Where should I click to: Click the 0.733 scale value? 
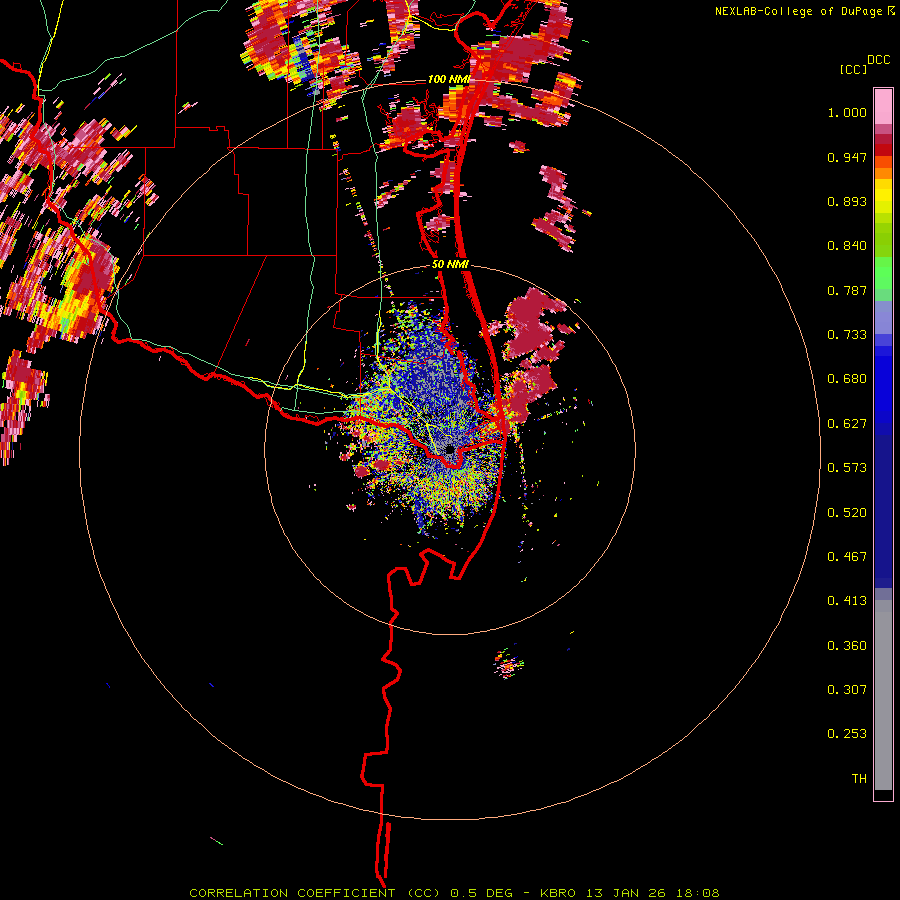[847, 335]
